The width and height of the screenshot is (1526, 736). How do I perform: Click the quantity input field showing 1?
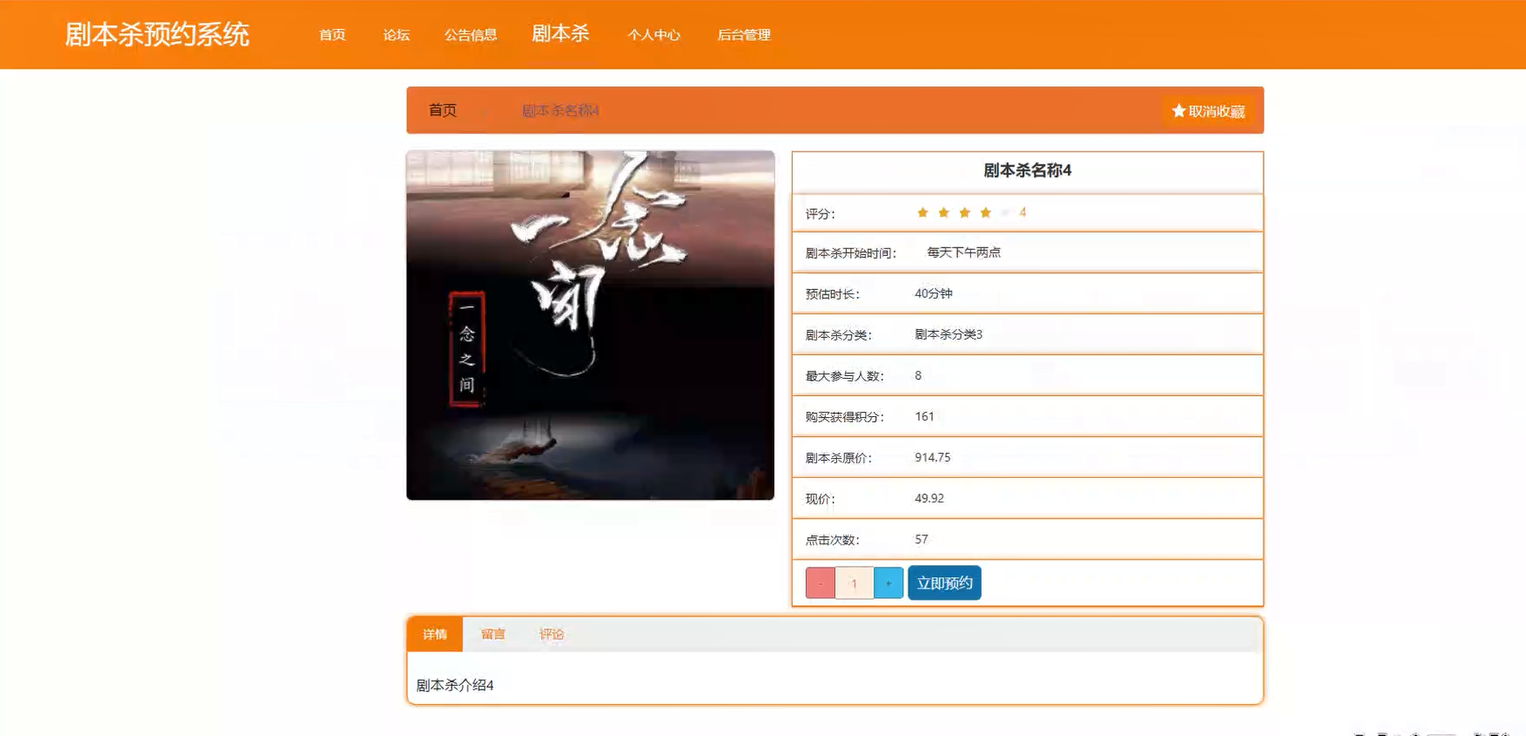click(x=855, y=583)
